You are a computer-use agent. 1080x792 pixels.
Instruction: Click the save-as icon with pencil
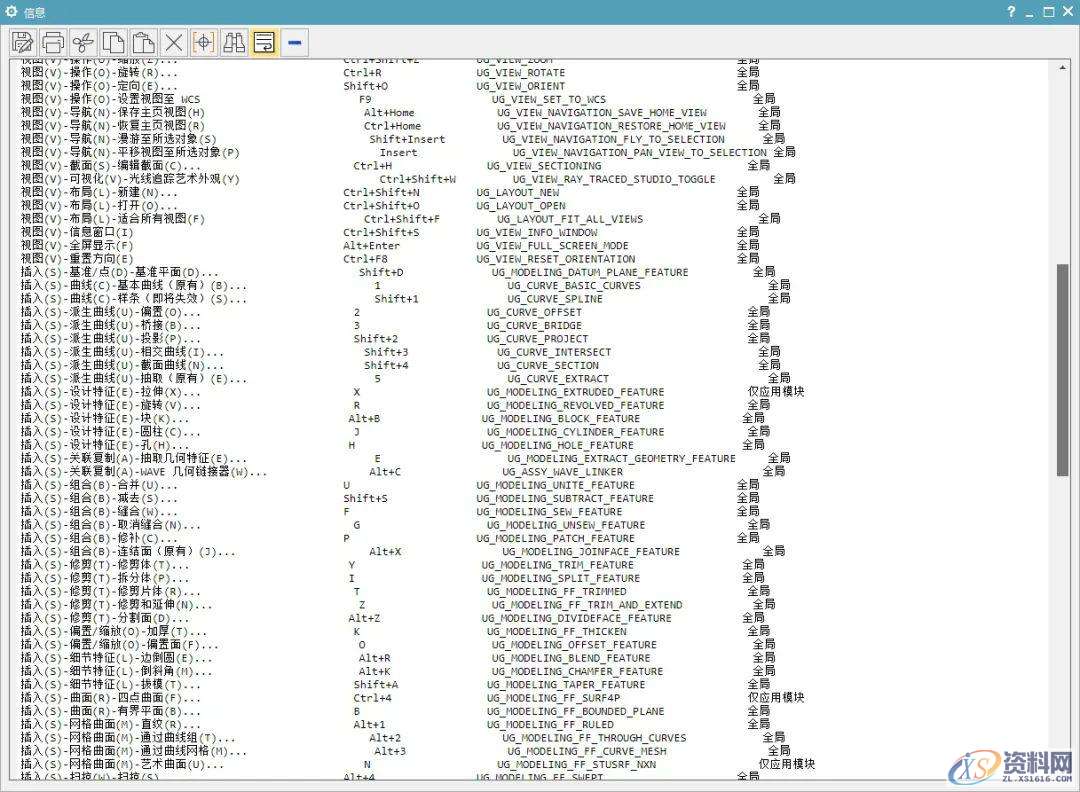pos(23,42)
